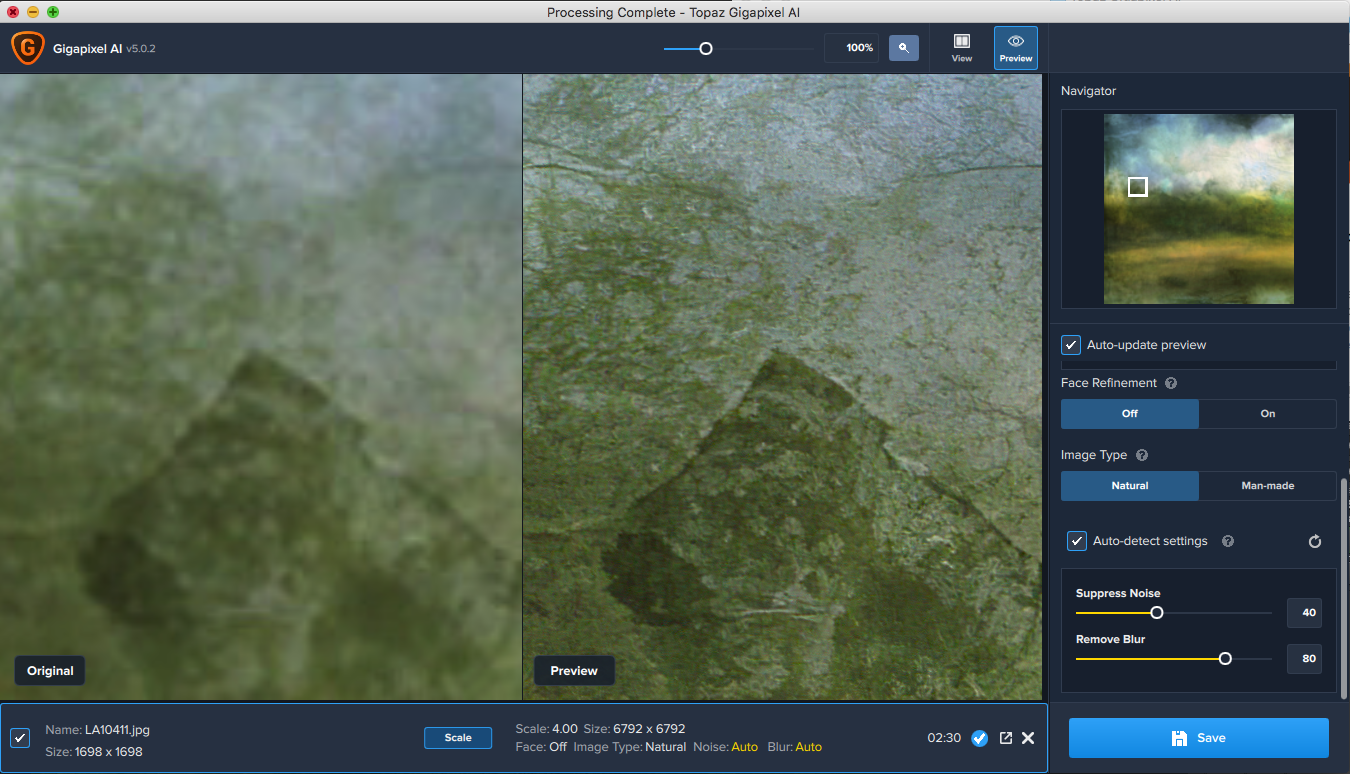This screenshot has width=1350, height=774.
Task: Click the Auto-detect settings help icon
Action: pyautogui.click(x=1228, y=541)
